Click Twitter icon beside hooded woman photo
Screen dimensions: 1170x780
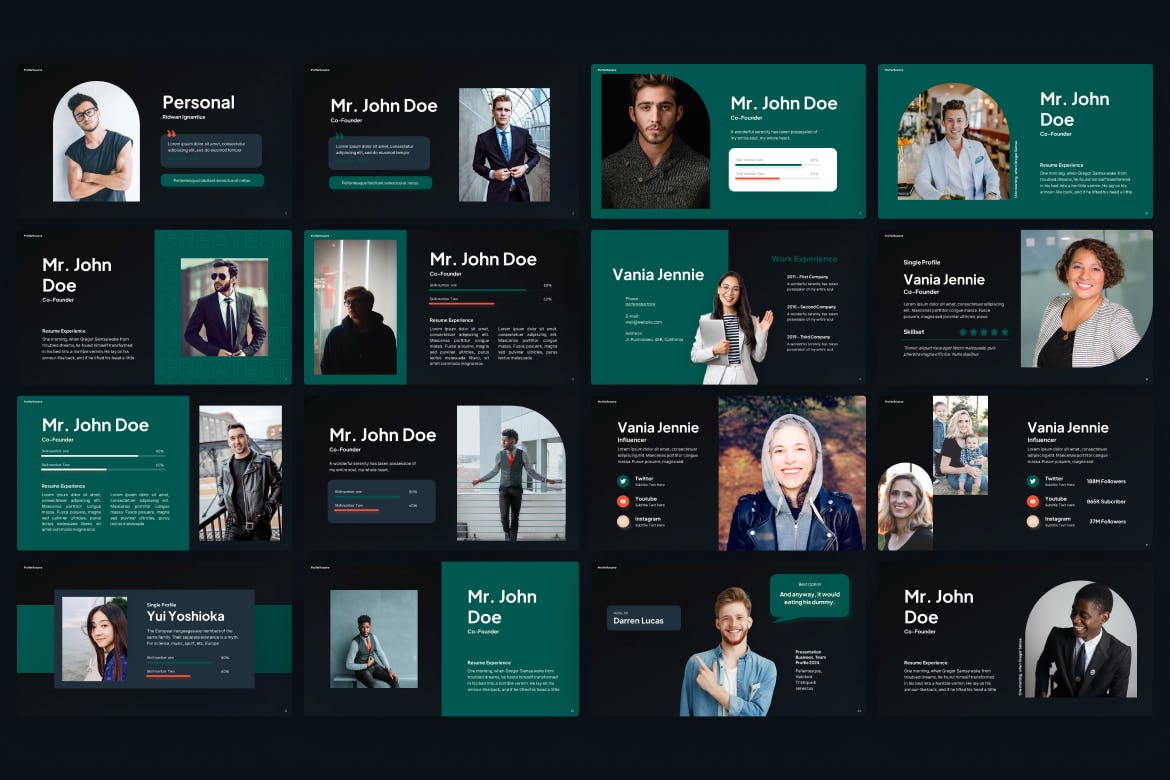[623, 481]
